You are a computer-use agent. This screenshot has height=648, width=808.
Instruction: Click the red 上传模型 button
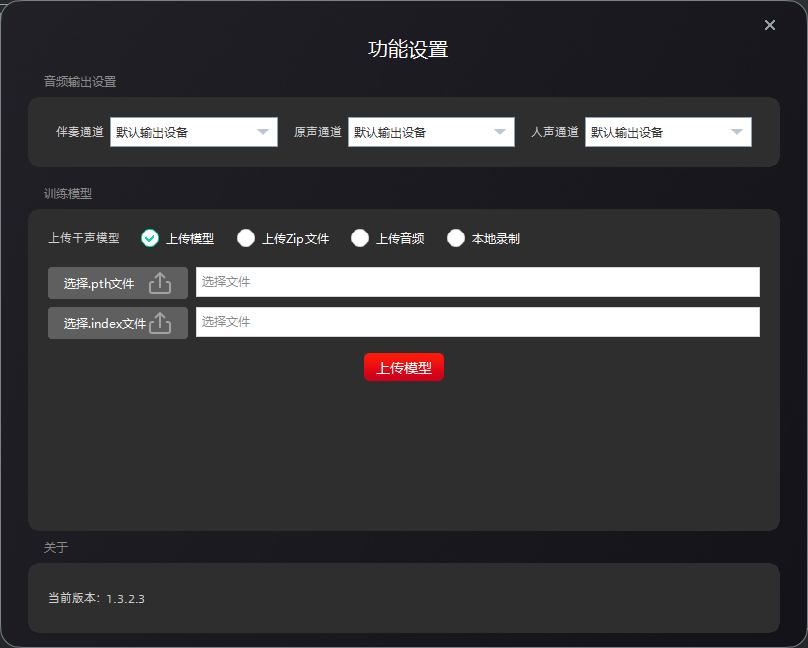(404, 368)
